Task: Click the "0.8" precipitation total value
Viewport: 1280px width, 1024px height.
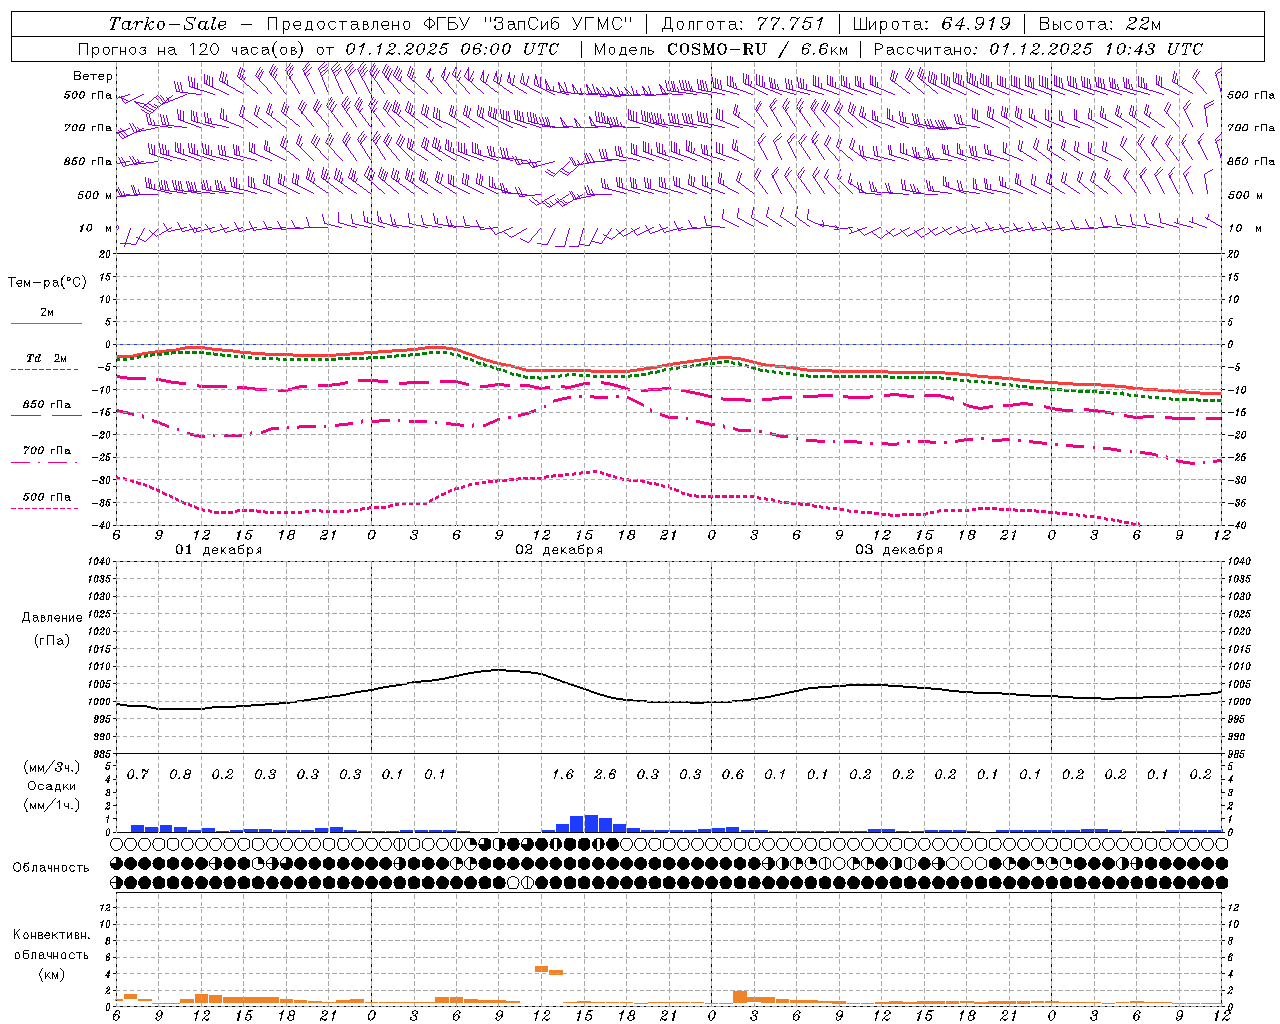Action: pos(180,775)
